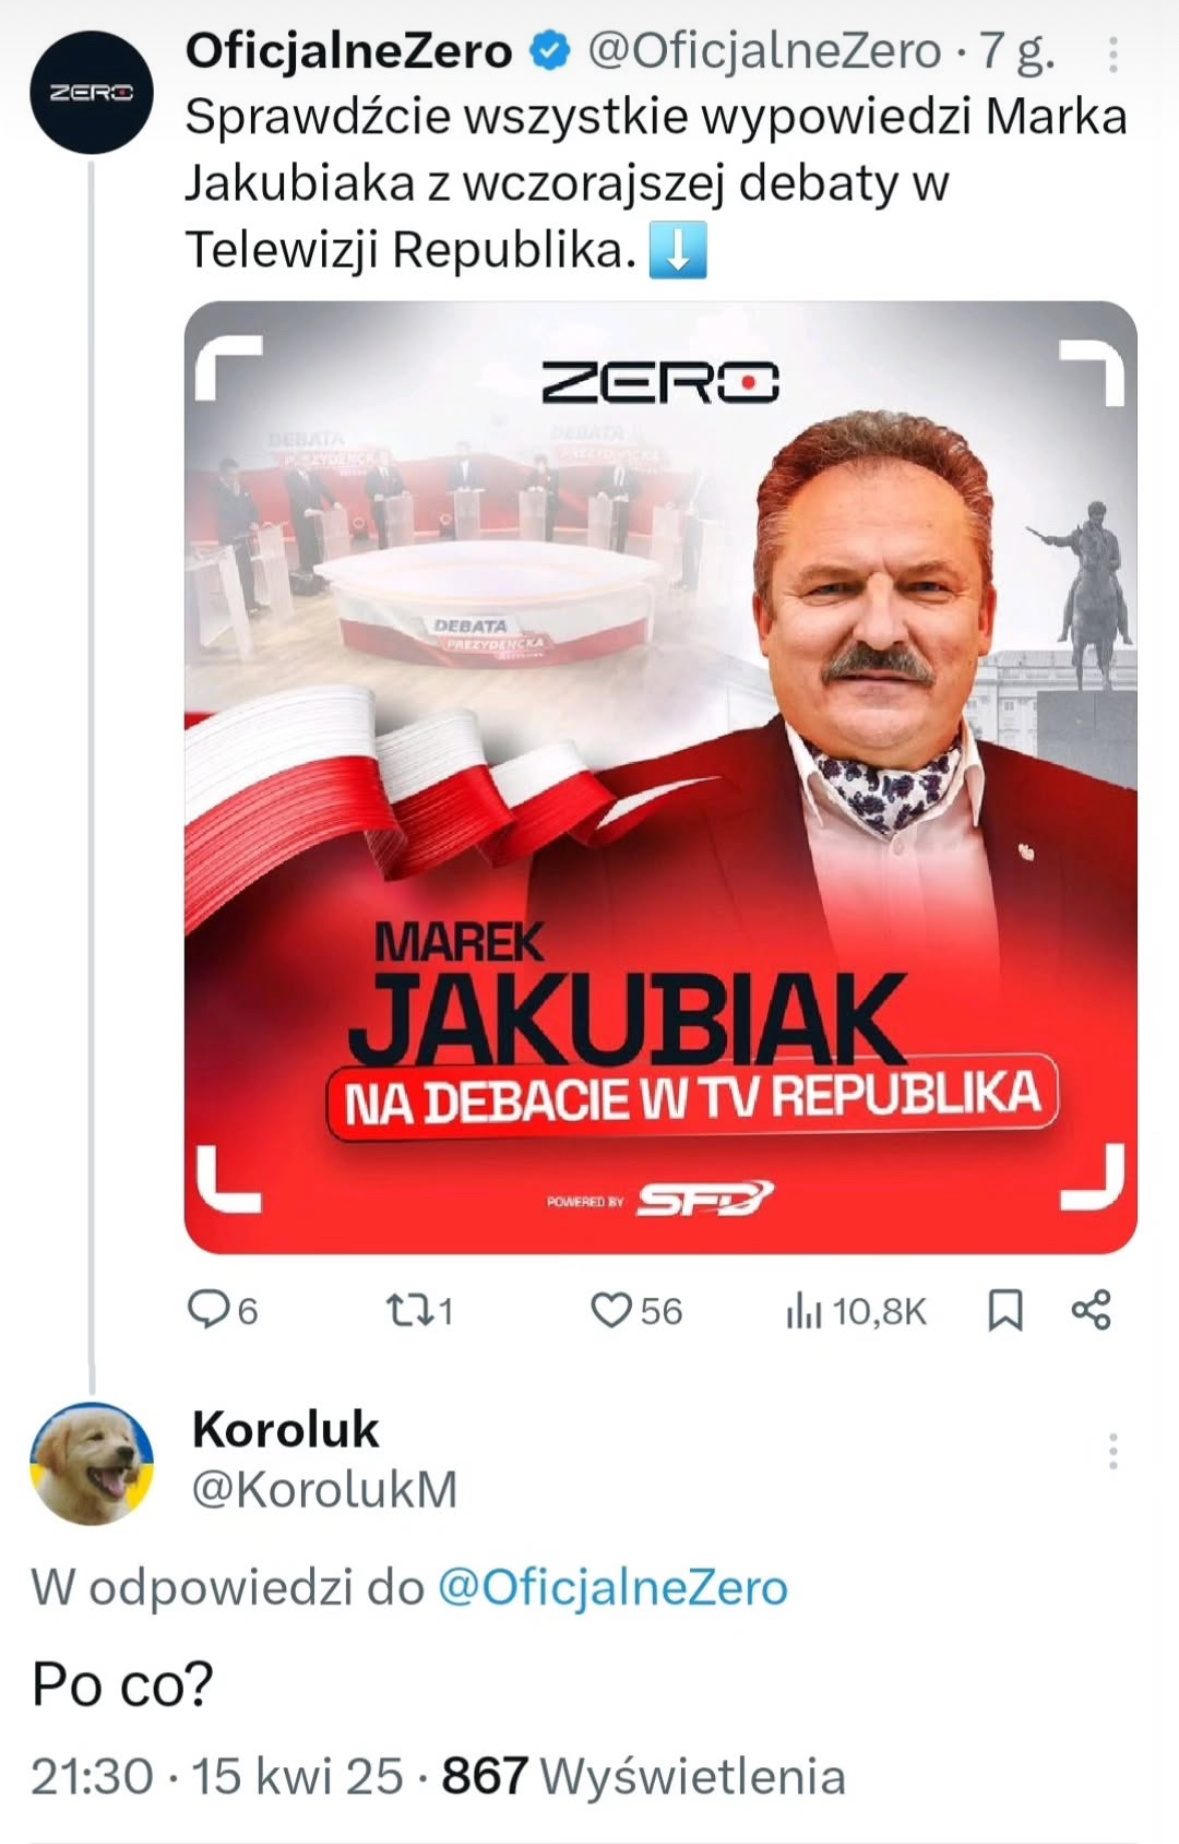Screen dimensions: 1179x1844
Task: Click the 7 g. post timestamp
Action: [x=1016, y=53]
